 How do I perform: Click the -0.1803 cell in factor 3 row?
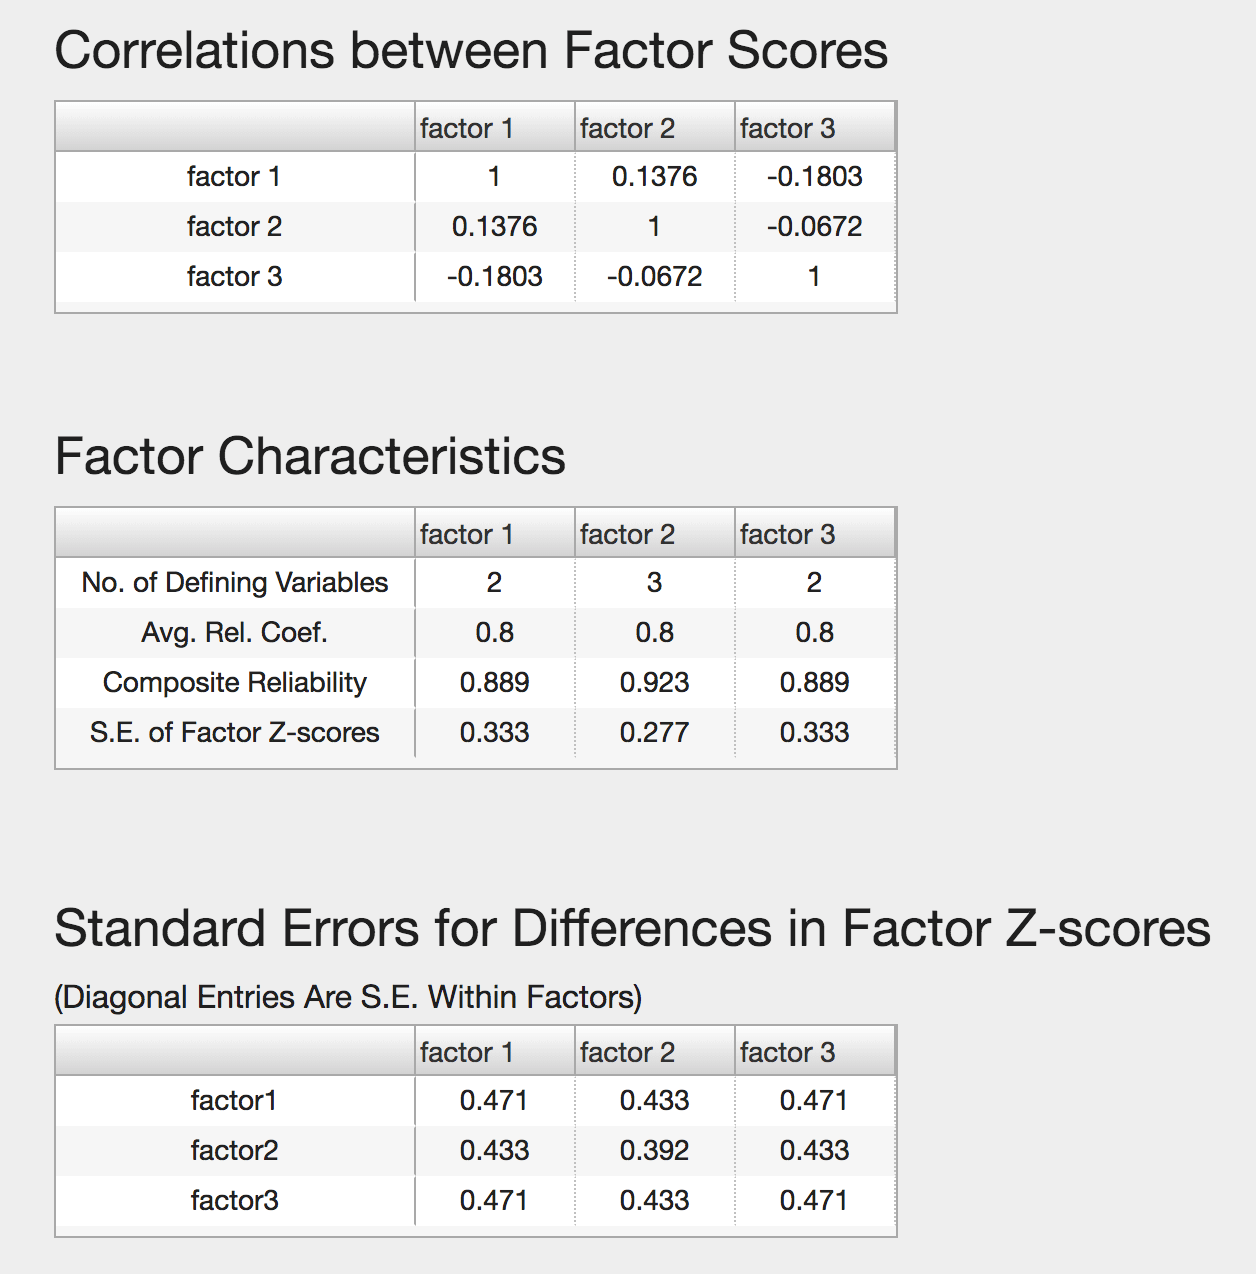494,277
